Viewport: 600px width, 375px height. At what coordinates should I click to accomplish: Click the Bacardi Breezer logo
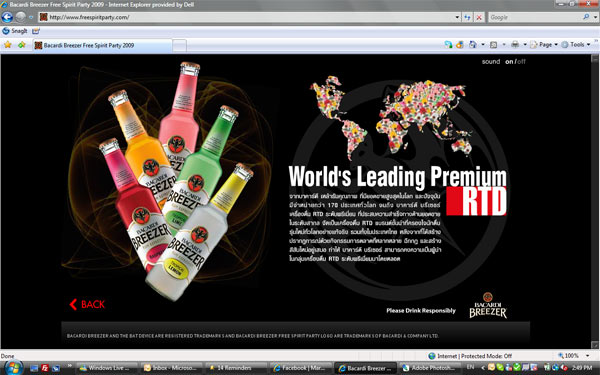488,305
